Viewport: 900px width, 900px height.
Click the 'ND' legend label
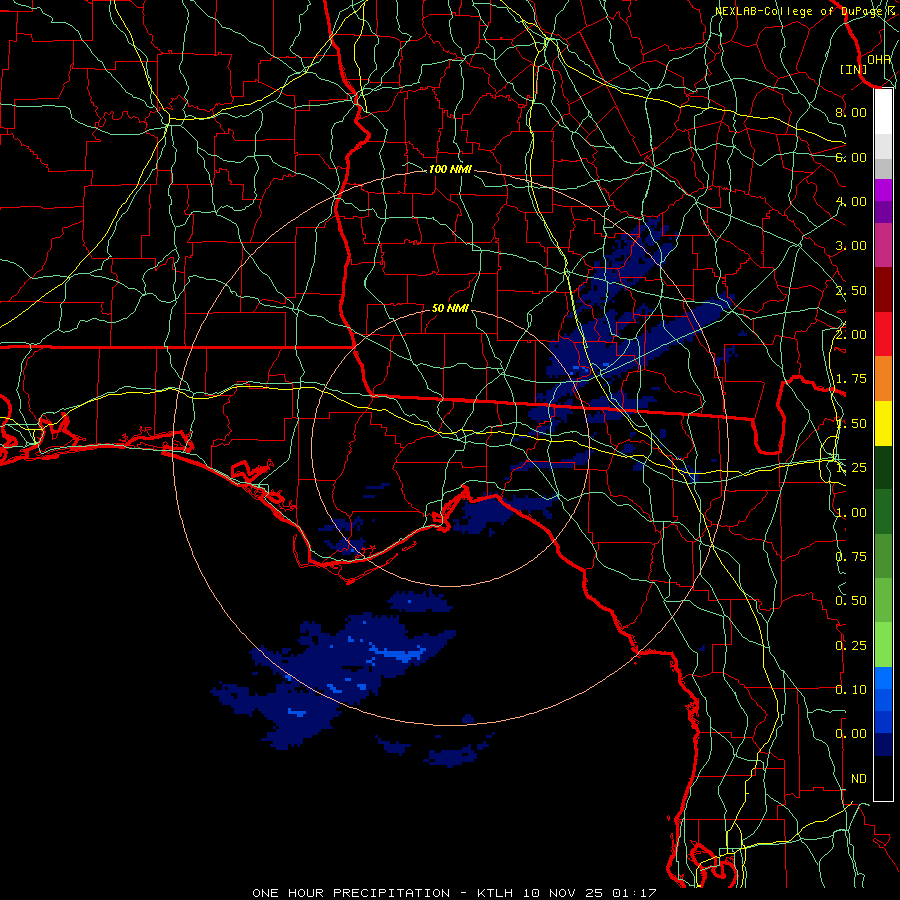tap(859, 779)
